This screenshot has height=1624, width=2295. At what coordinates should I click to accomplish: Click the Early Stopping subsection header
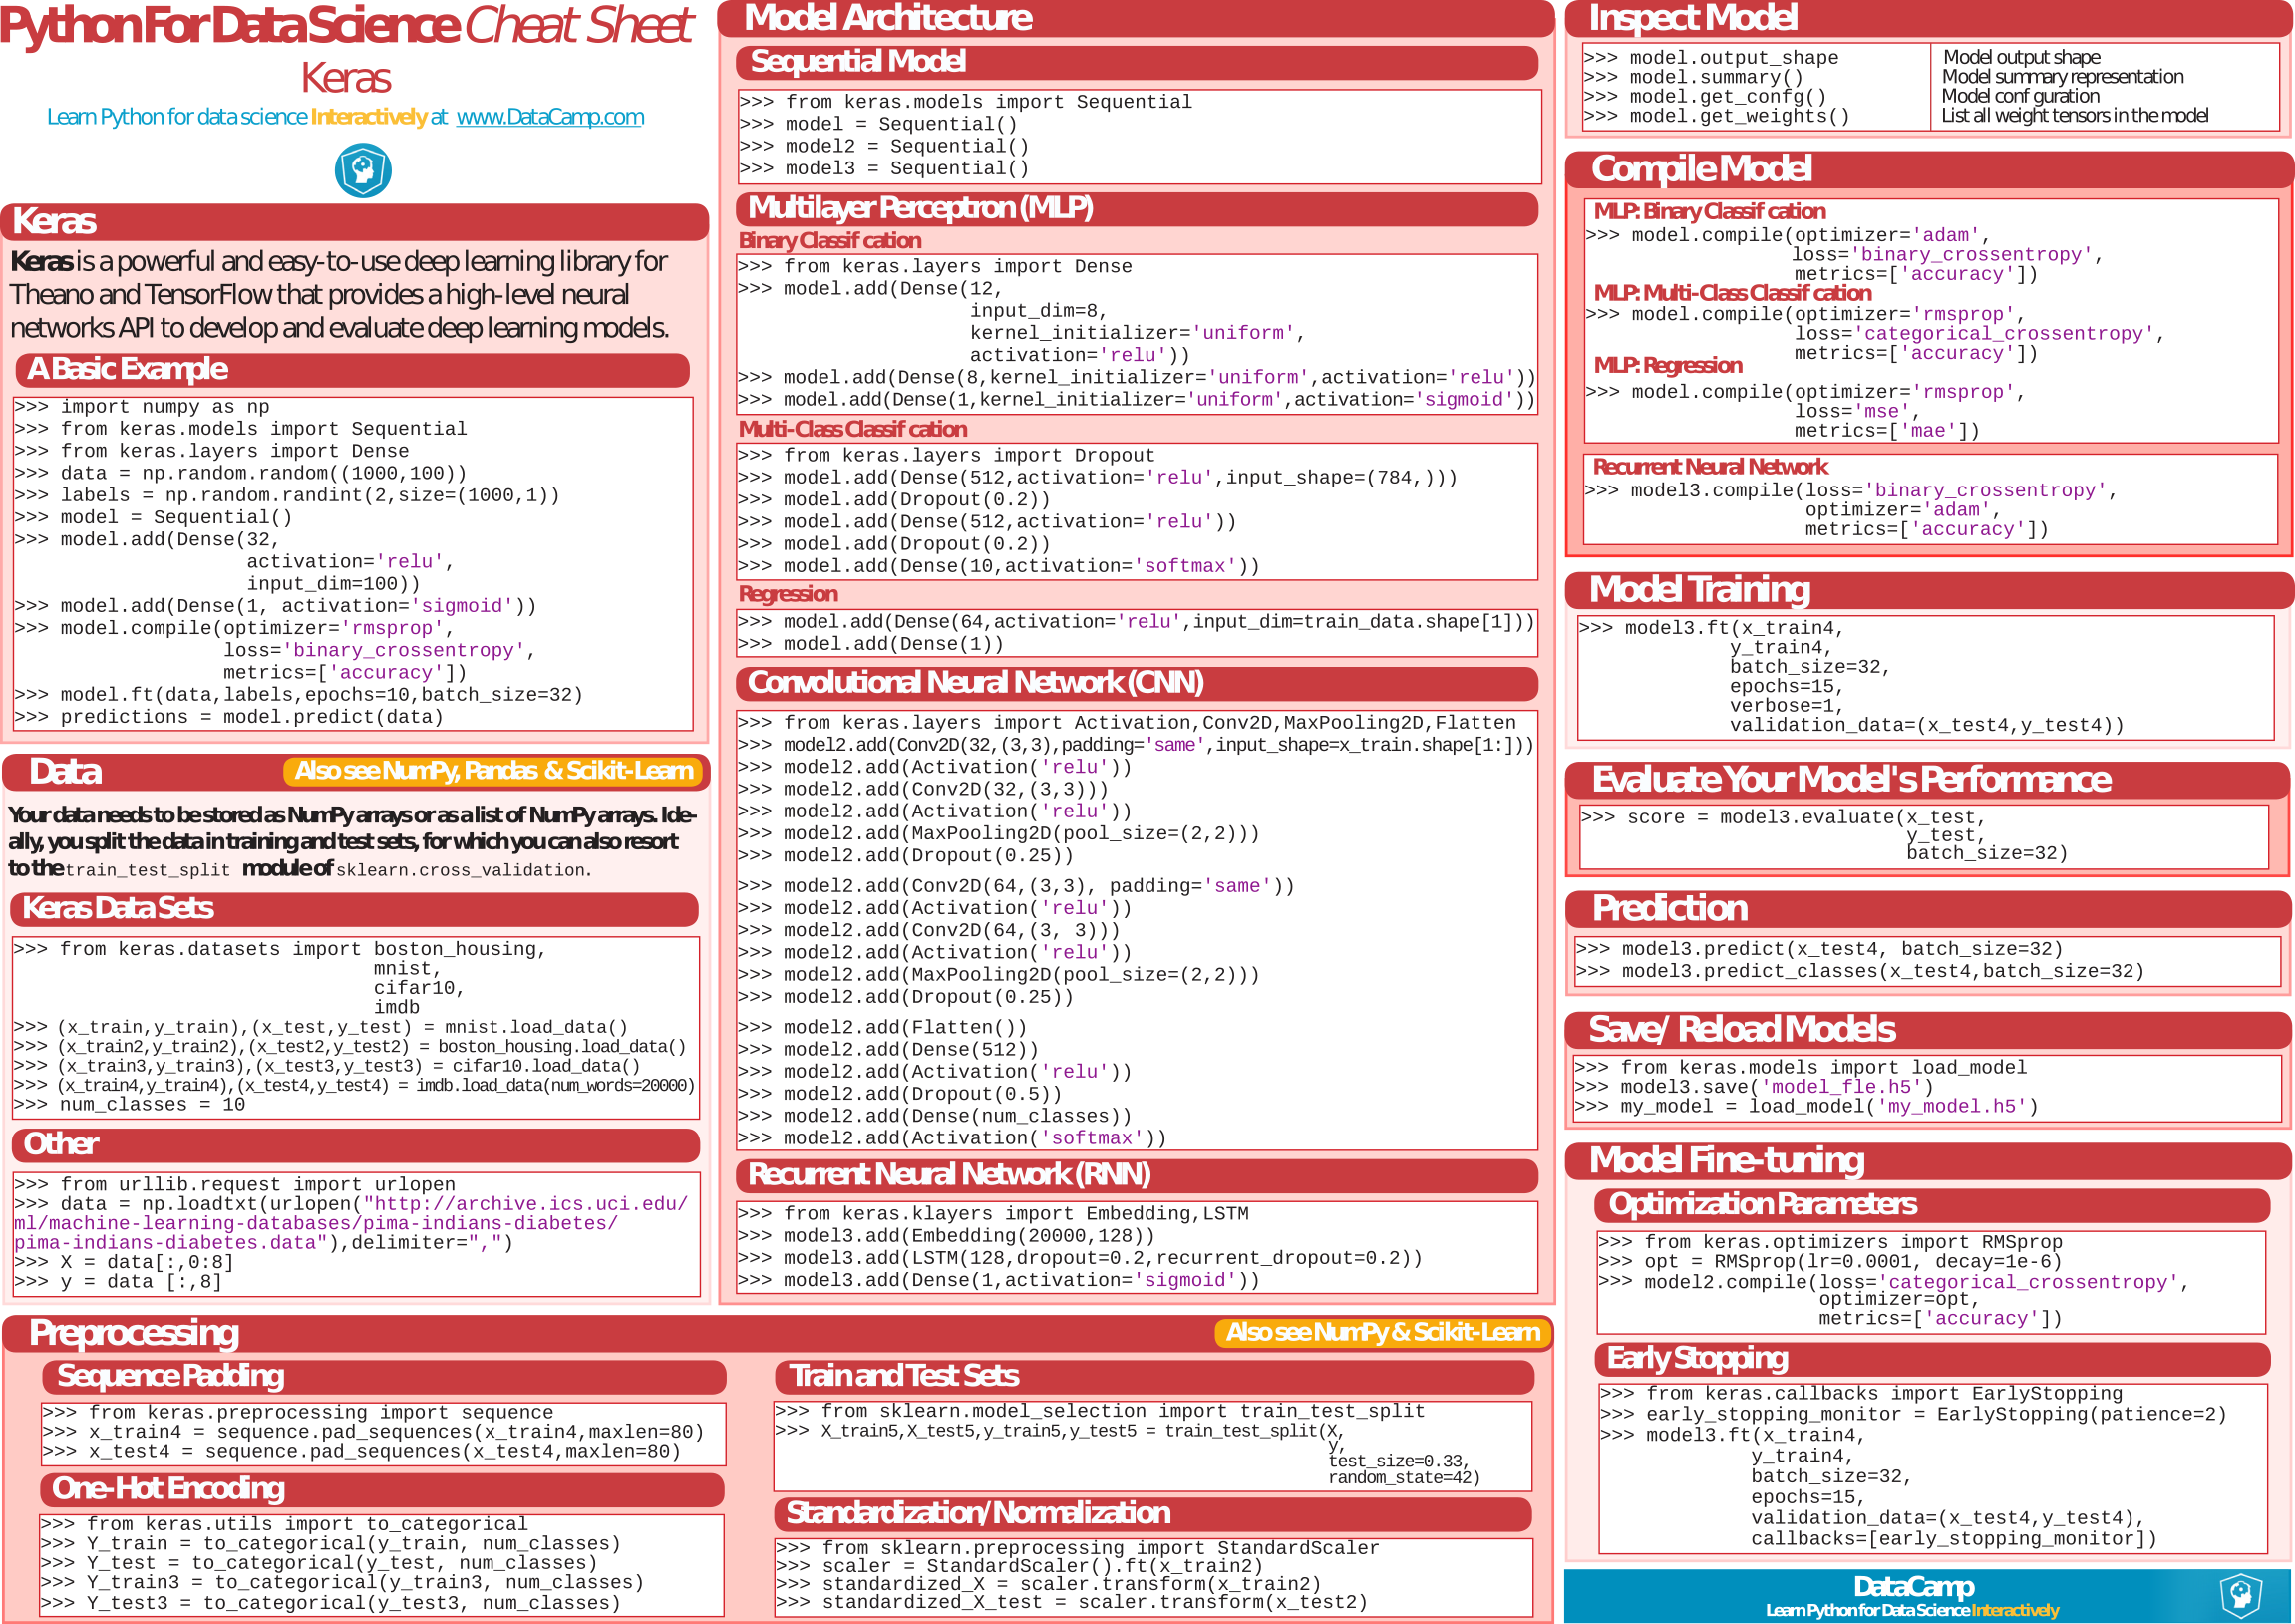point(1697,1359)
